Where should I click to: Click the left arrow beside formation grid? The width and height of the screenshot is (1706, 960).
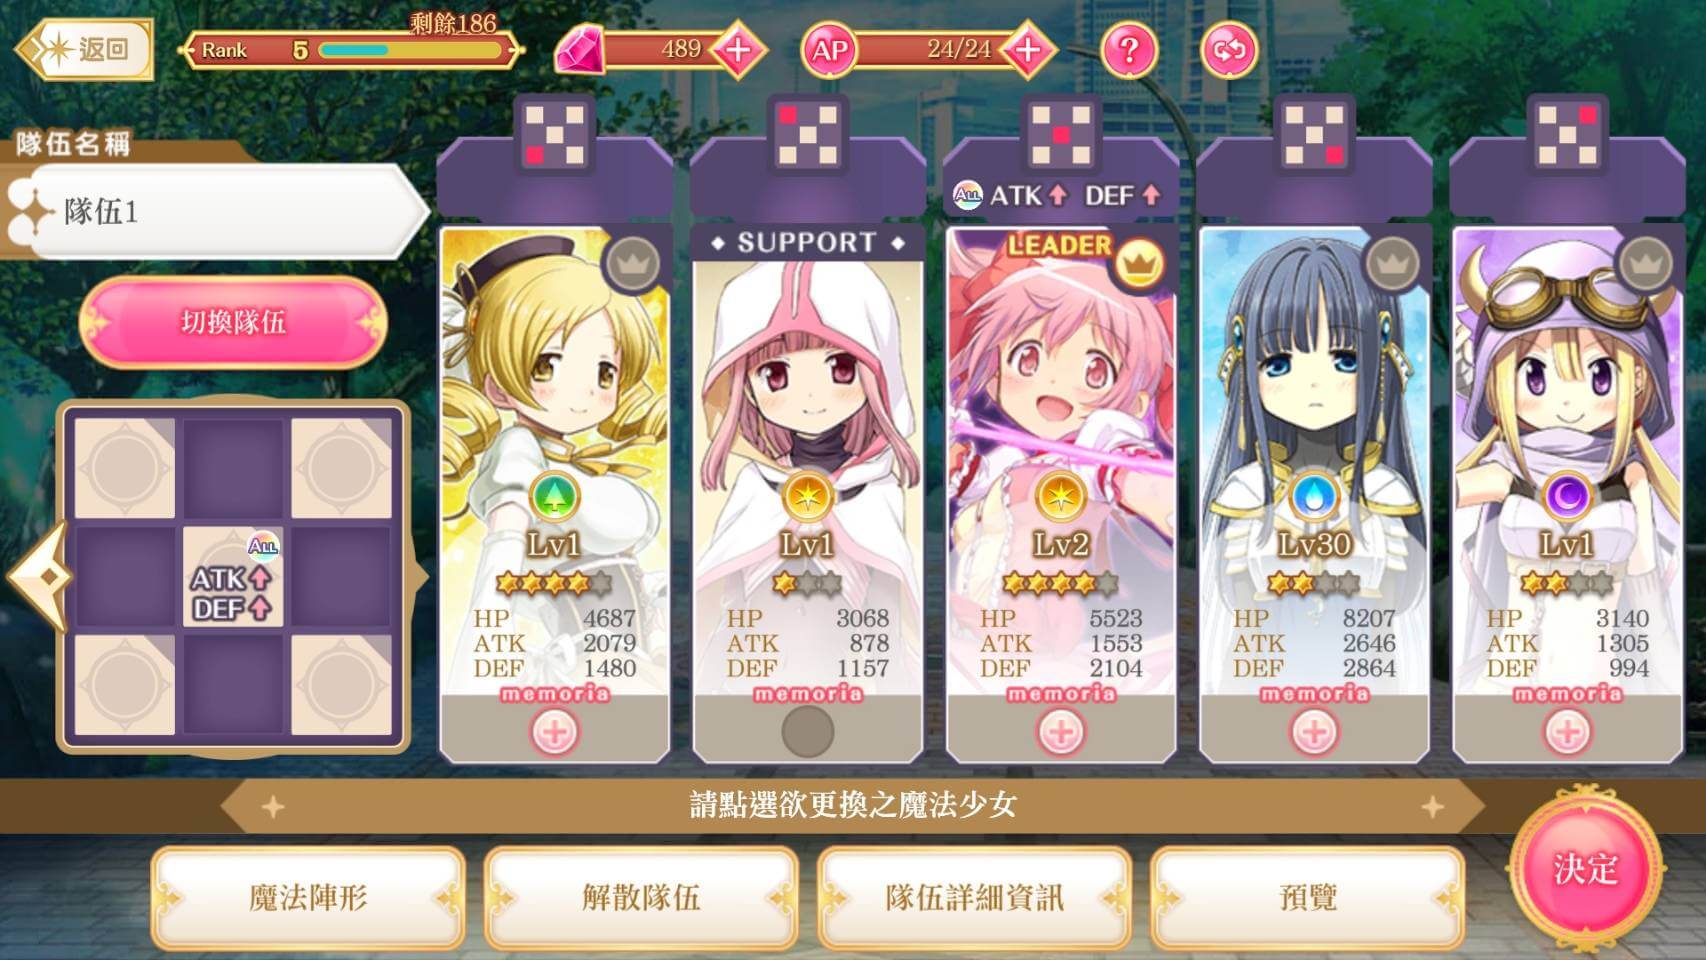(40, 577)
